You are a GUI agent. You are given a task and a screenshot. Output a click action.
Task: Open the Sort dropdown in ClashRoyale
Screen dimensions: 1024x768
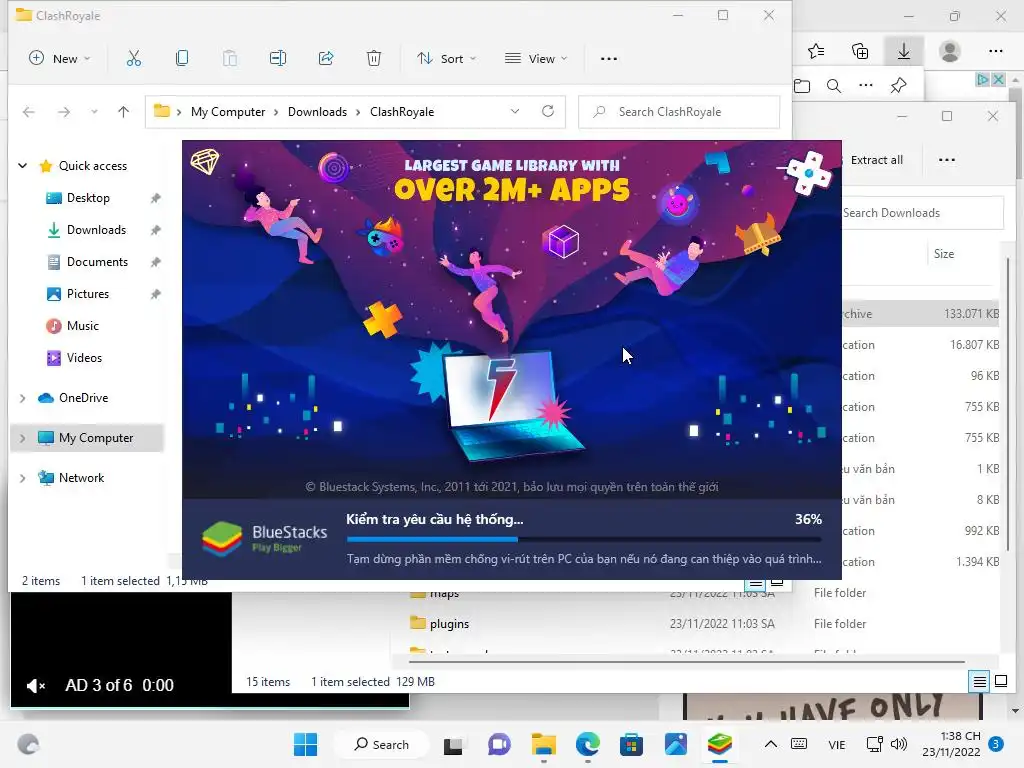point(447,59)
